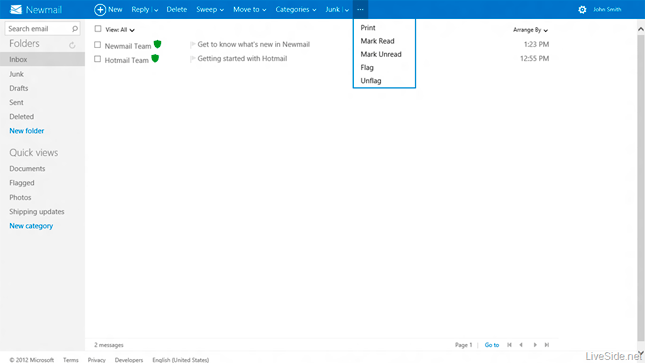Click the more options ellipsis button
Image resolution: width=645 pixels, height=363 pixels.
(x=360, y=9)
